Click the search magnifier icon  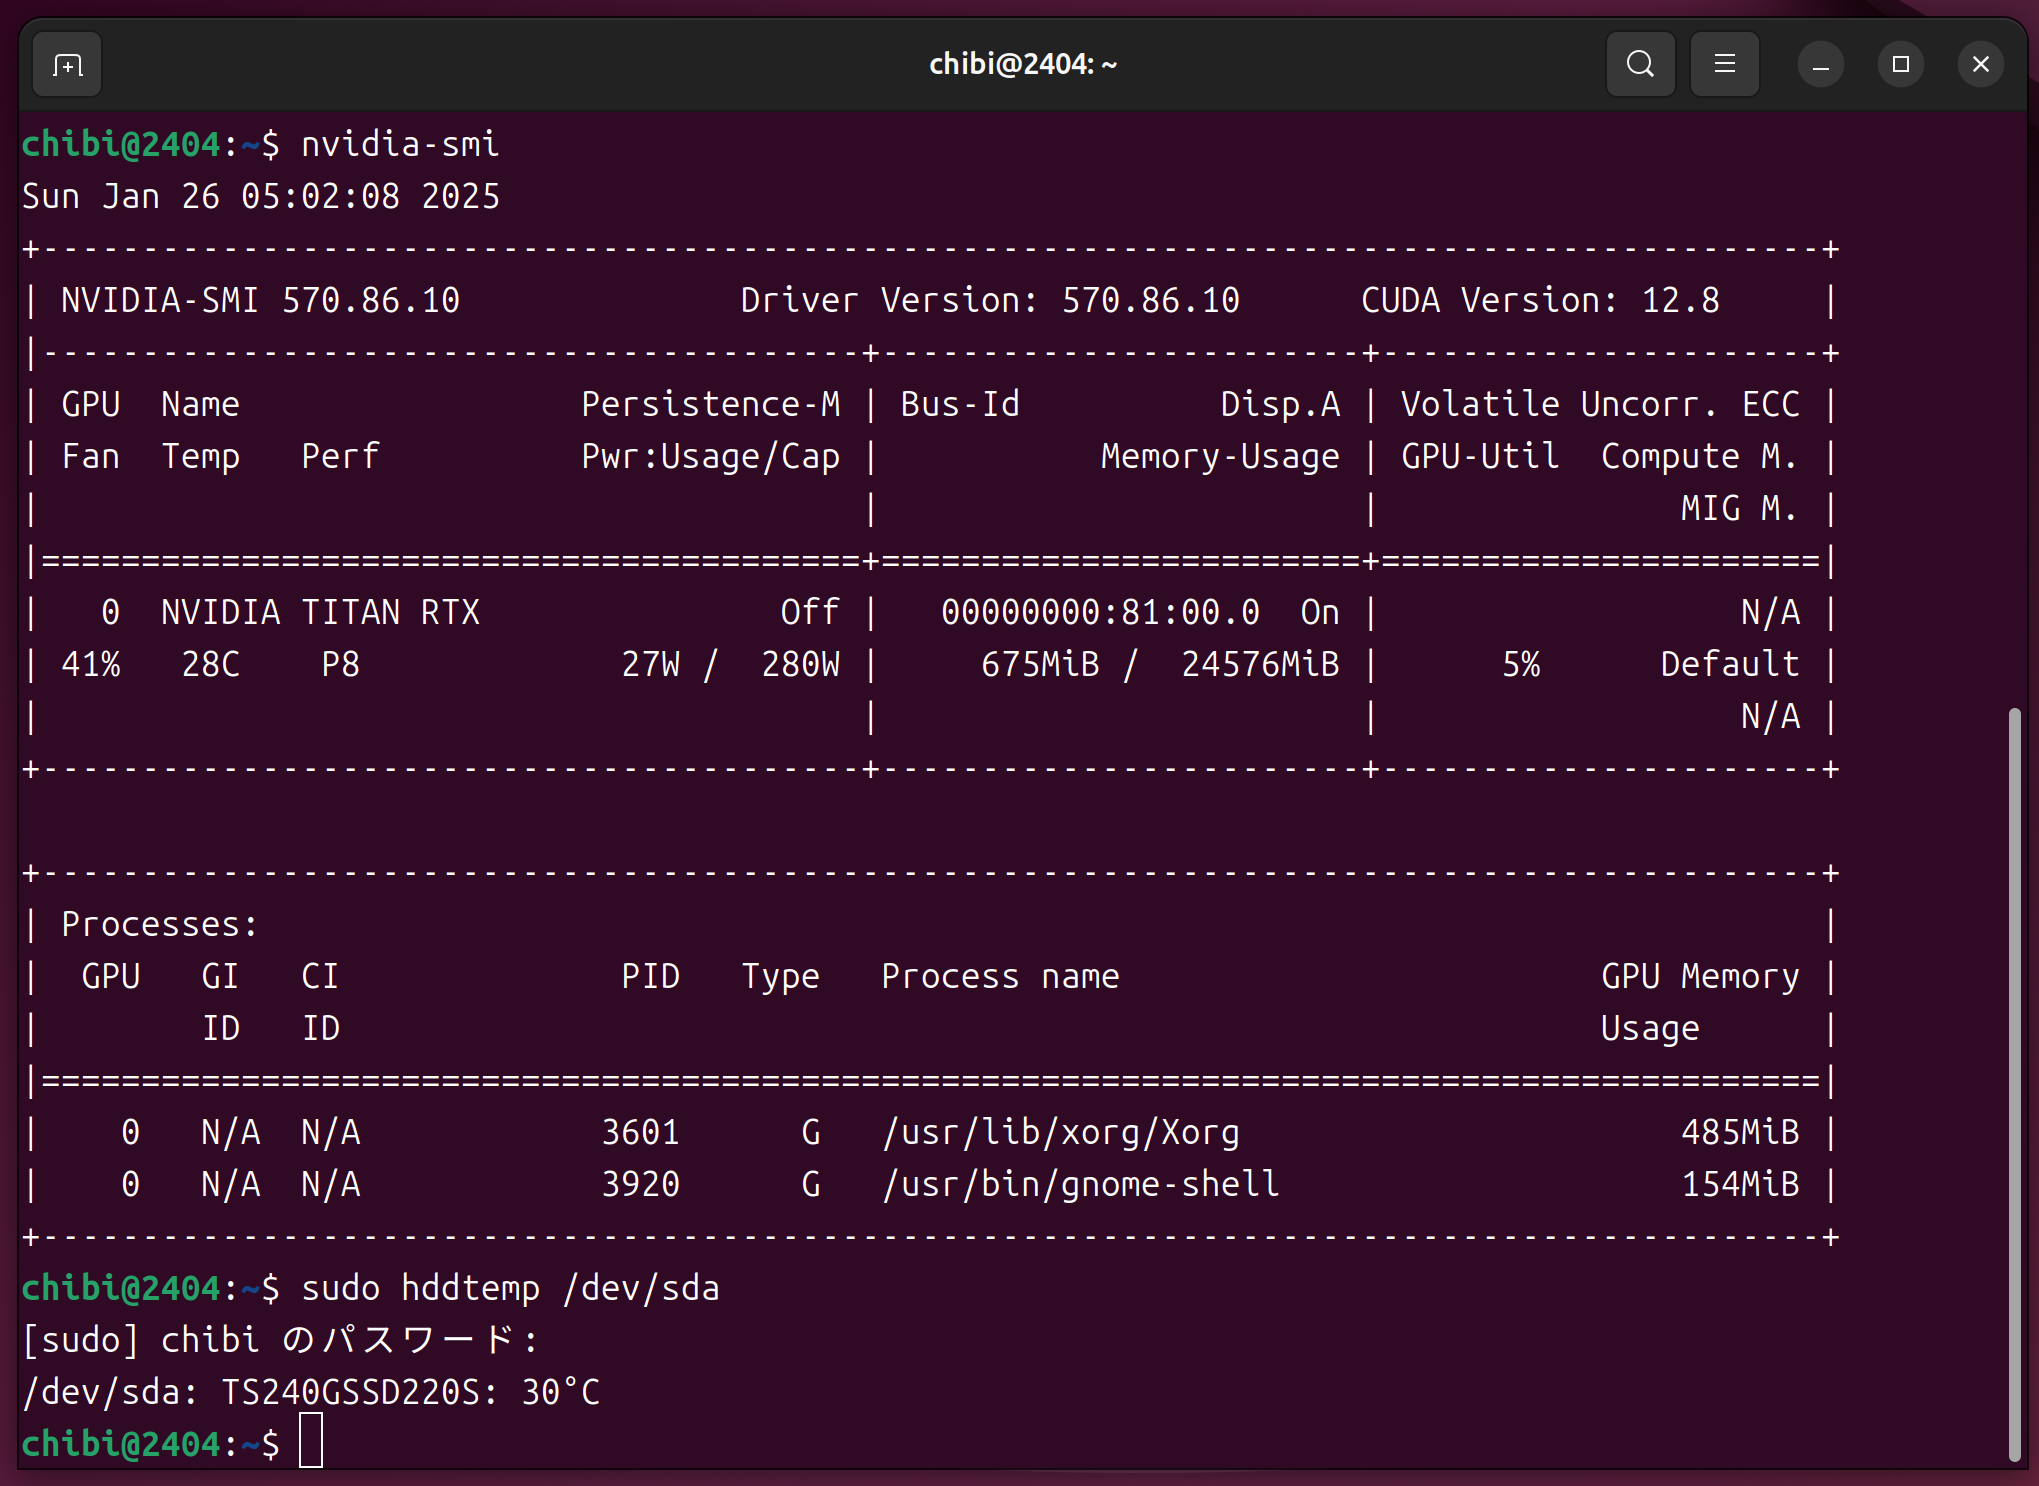1640,65
